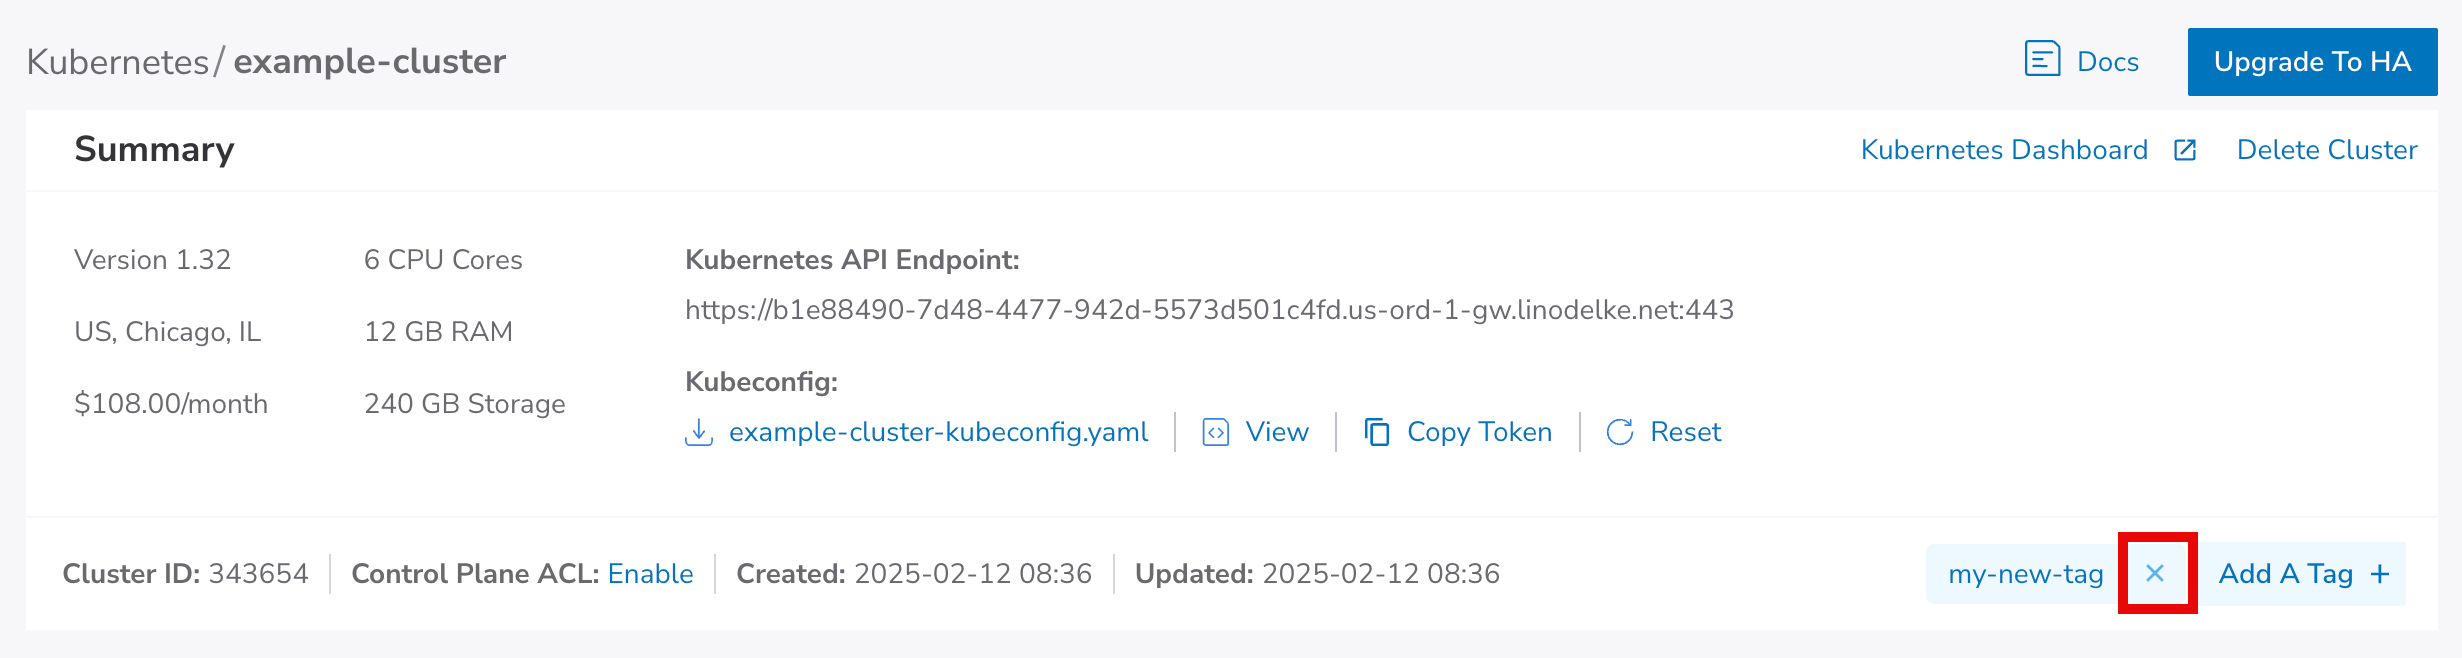Enable the Control Plane ACL
2462x658 pixels.
point(650,574)
